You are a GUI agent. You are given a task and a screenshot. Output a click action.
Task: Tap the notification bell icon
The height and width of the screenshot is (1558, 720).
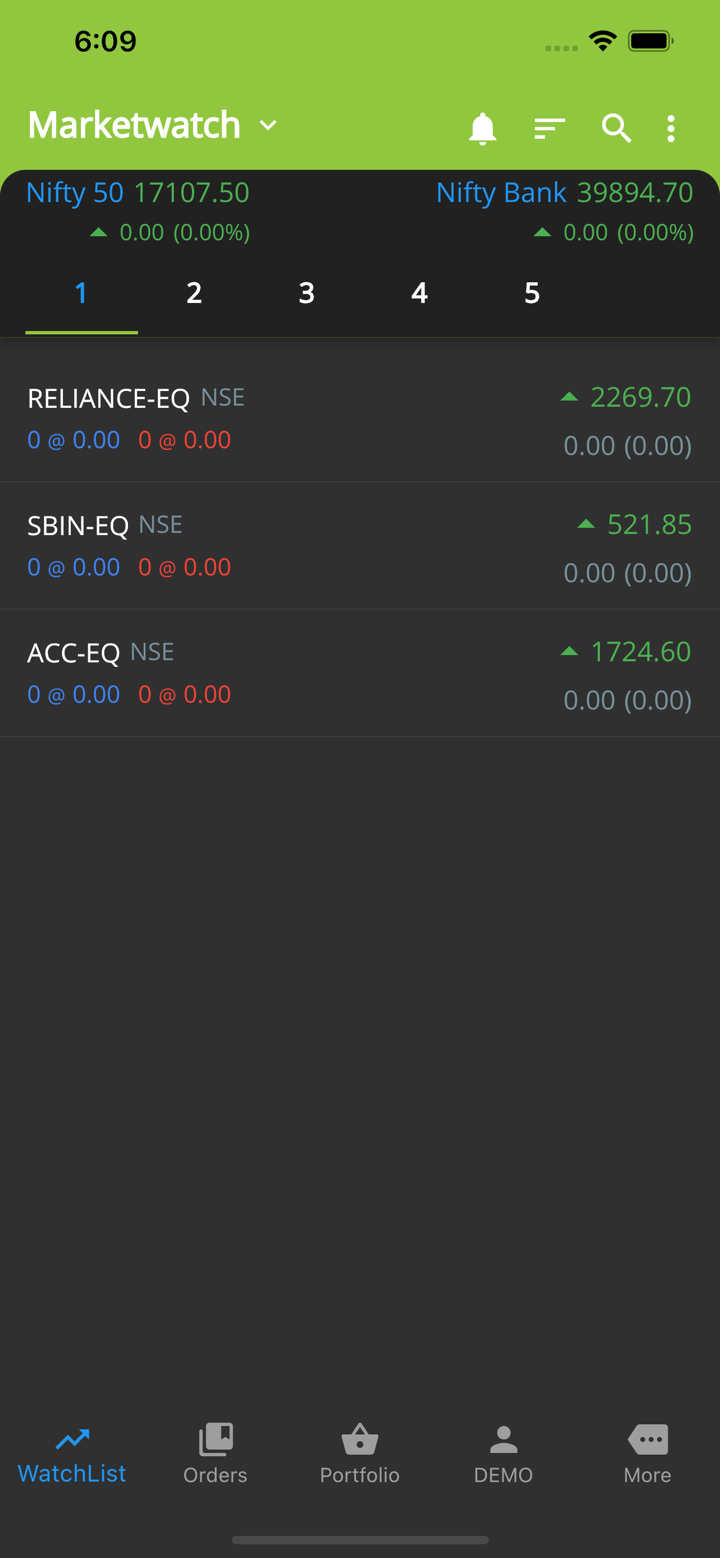pos(482,128)
